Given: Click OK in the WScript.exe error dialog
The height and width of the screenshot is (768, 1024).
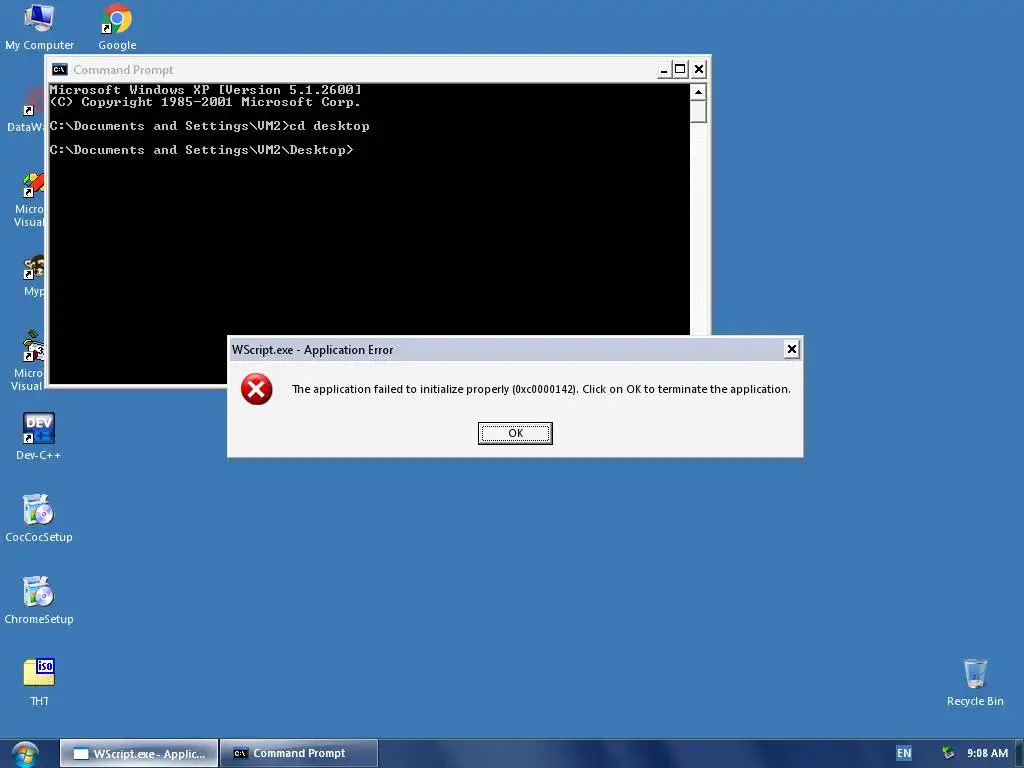Looking at the screenshot, I should pyautogui.click(x=515, y=433).
